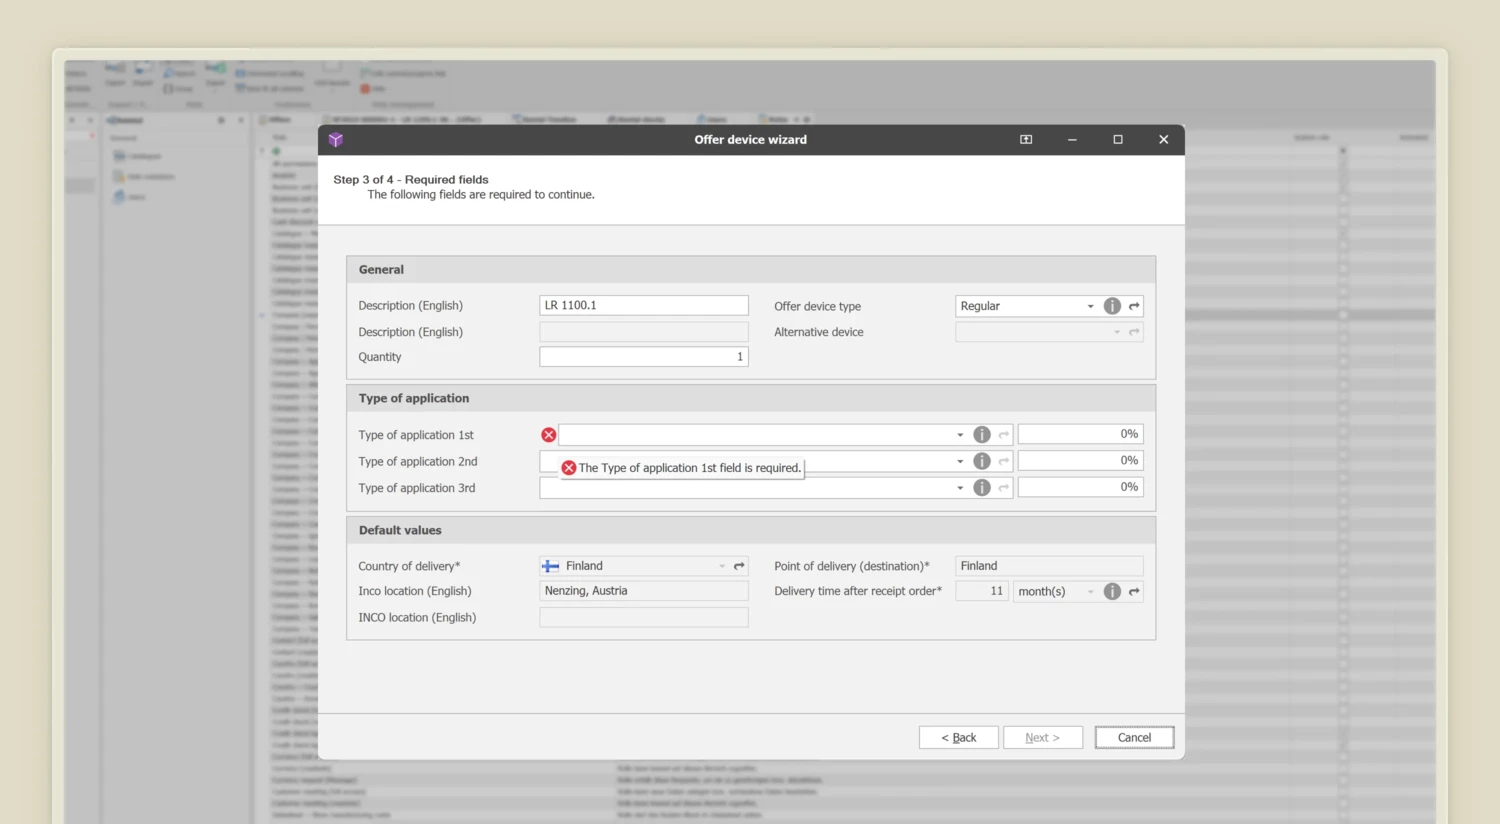Click the reset arrow for Type of application 1st

[x=1003, y=435]
